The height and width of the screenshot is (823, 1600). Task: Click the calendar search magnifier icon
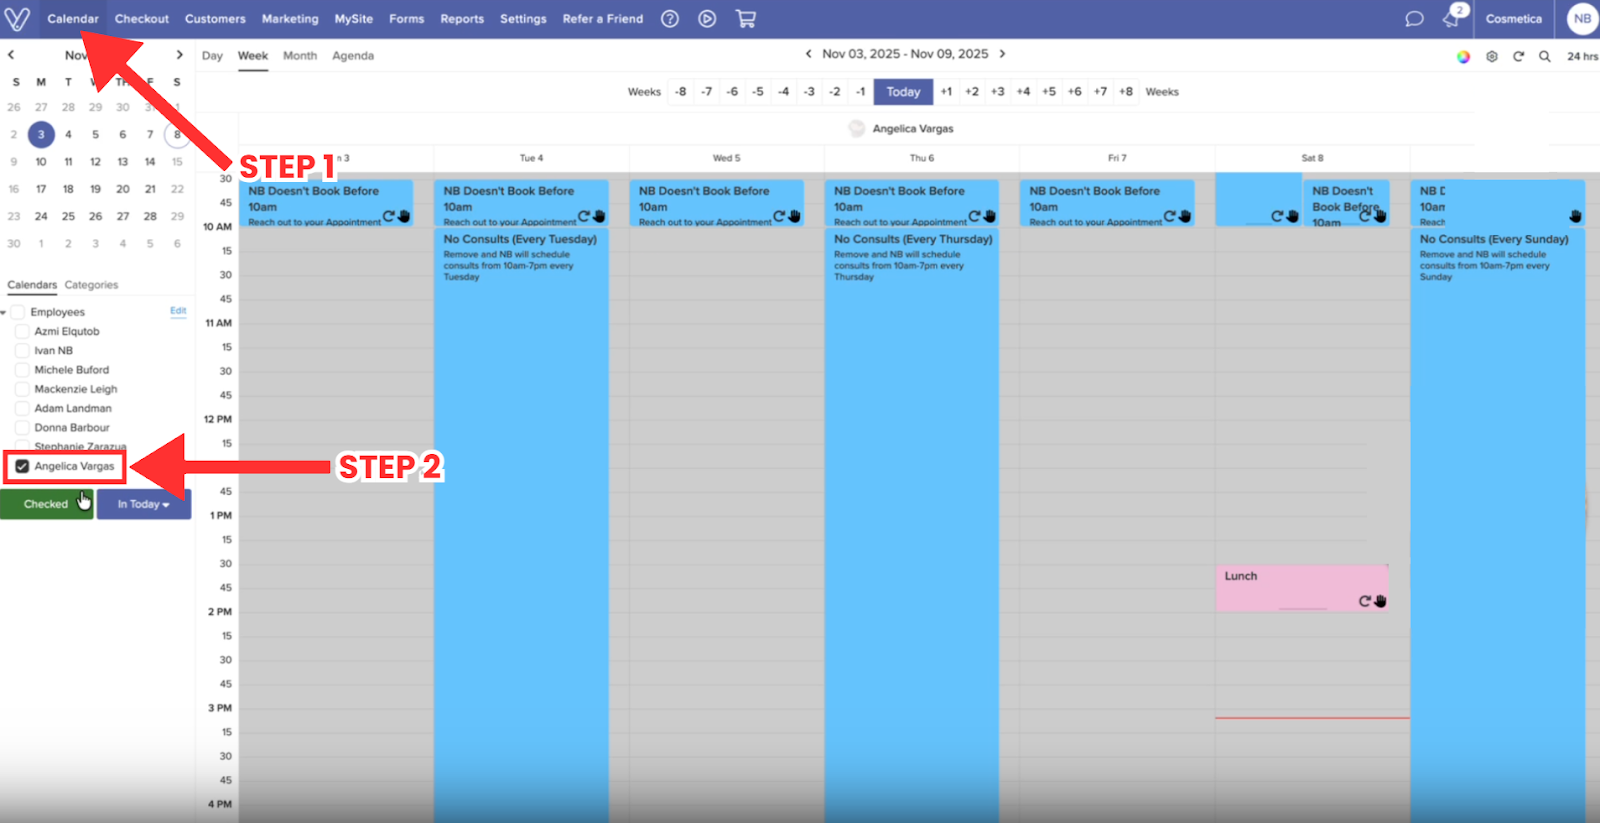point(1545,57)
